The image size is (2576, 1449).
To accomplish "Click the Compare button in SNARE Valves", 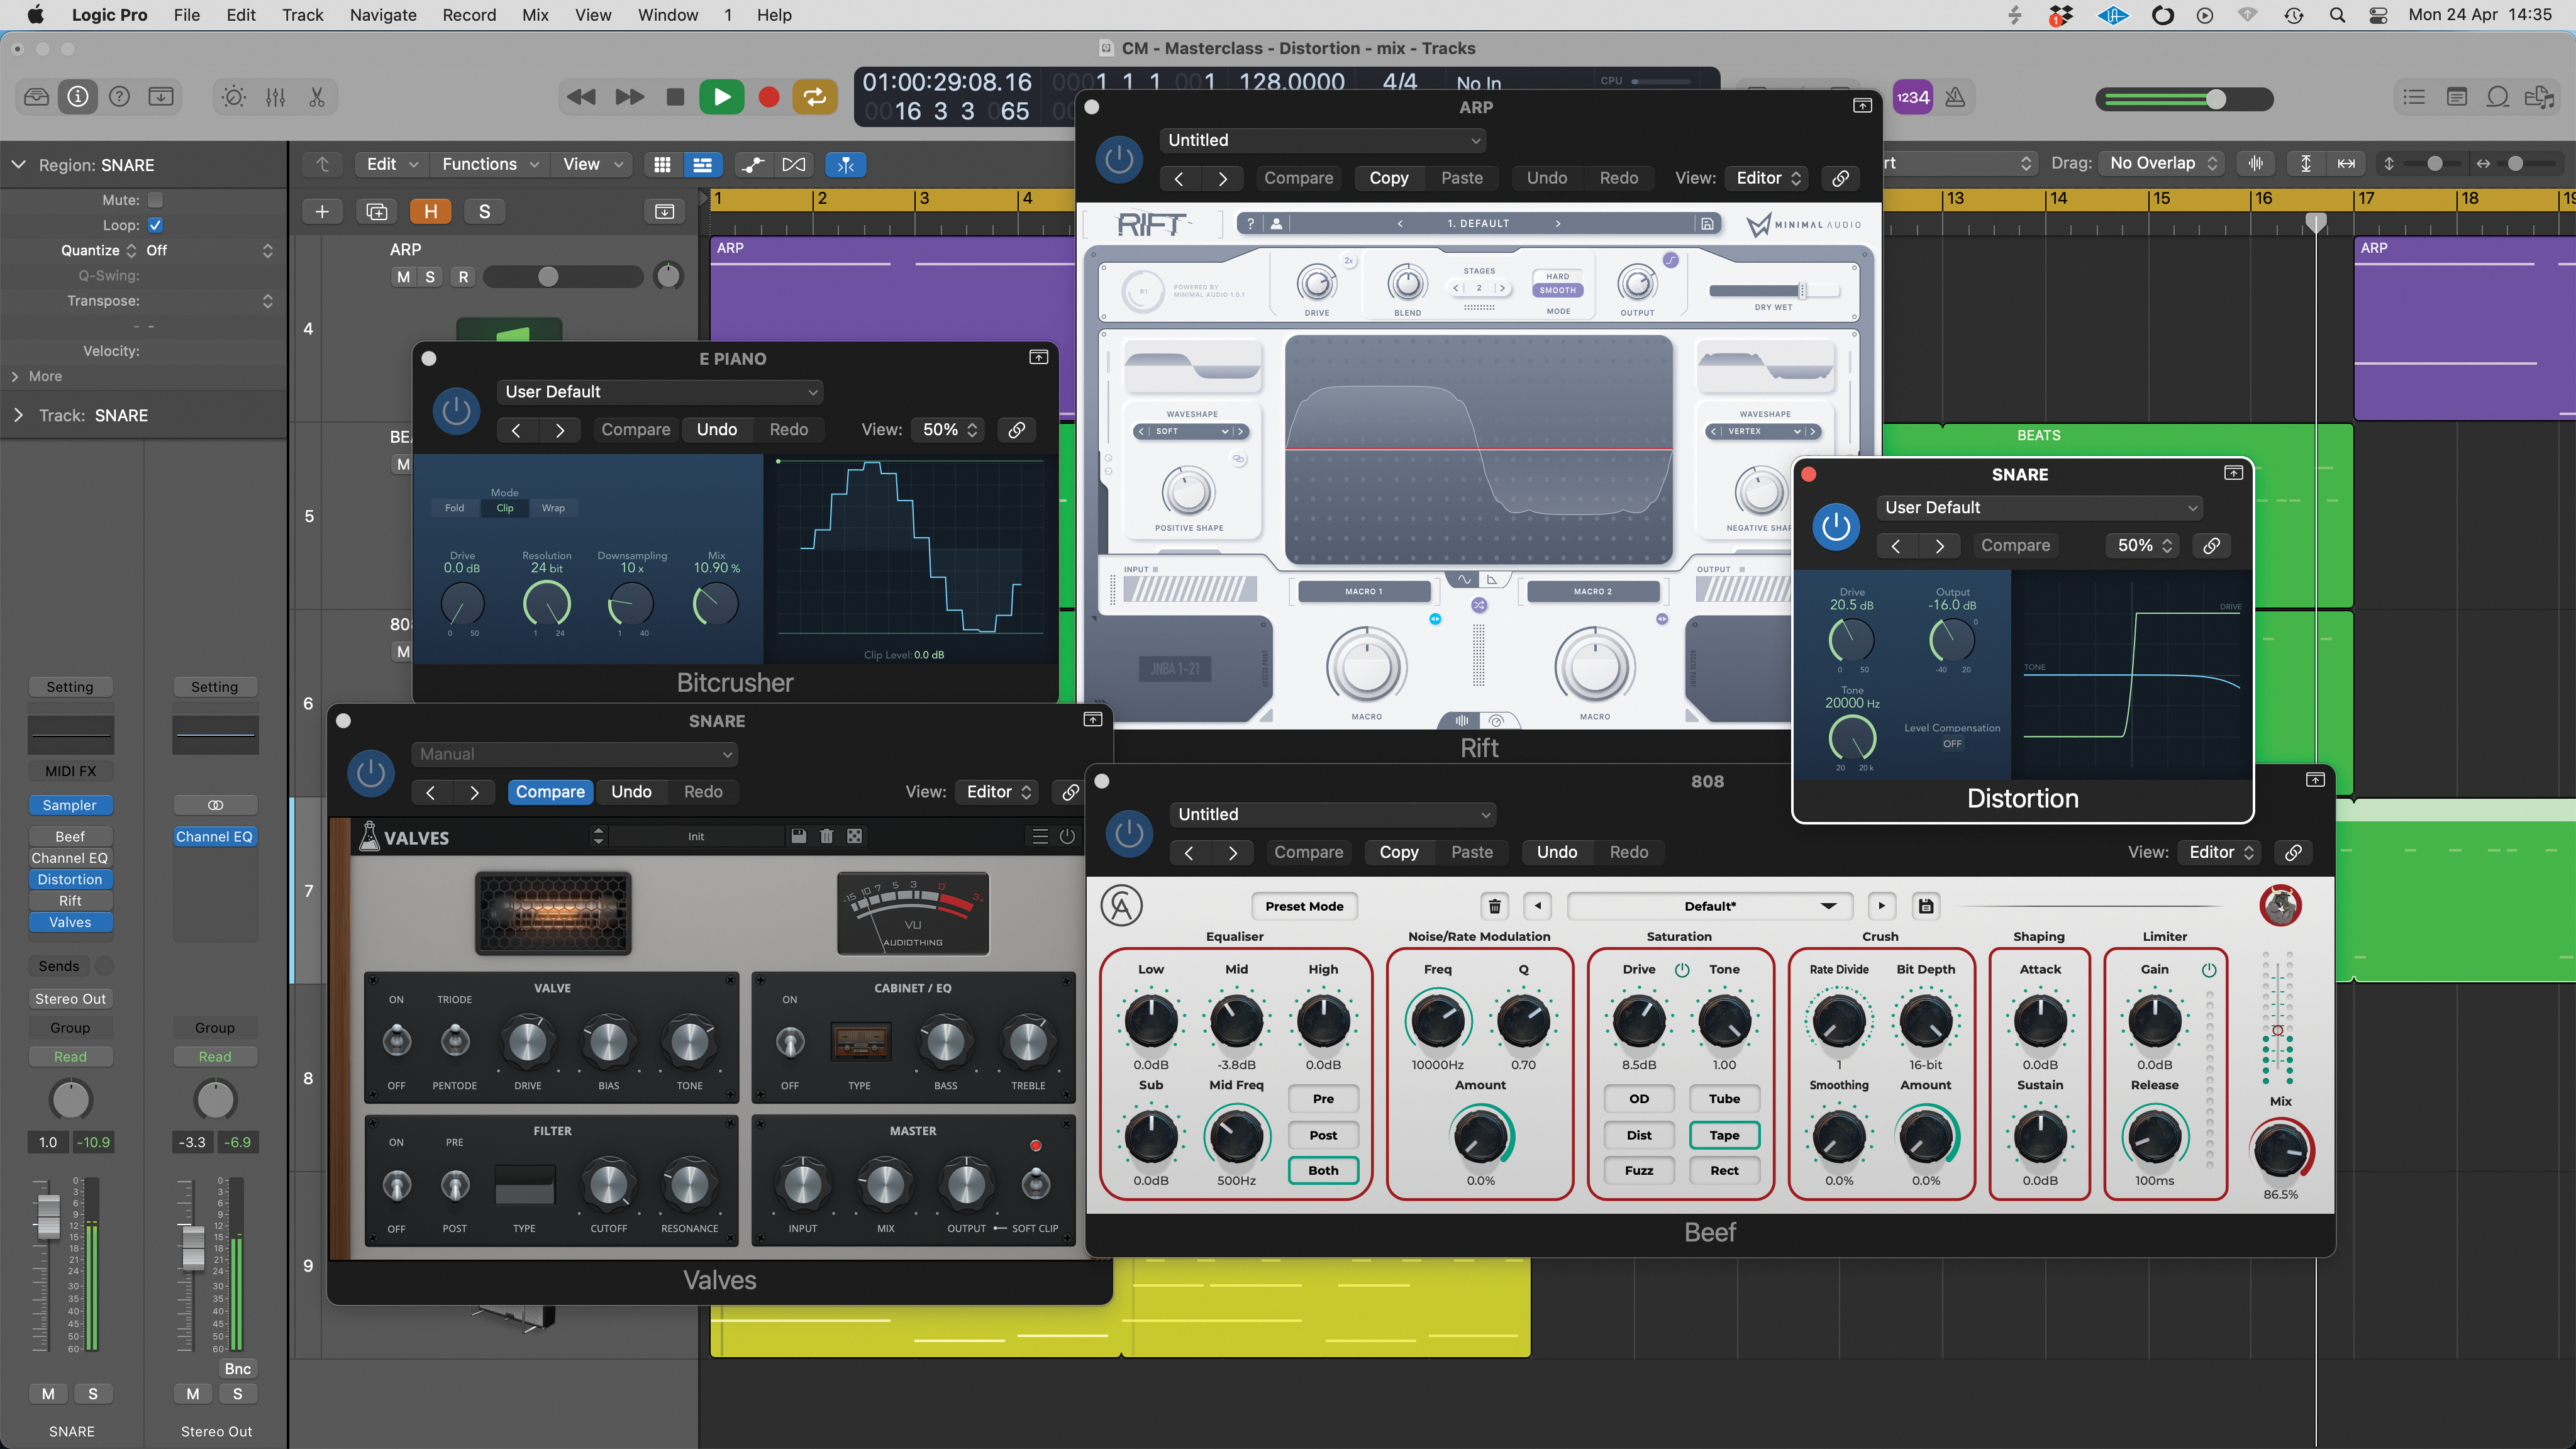I will tap(550, 792).
